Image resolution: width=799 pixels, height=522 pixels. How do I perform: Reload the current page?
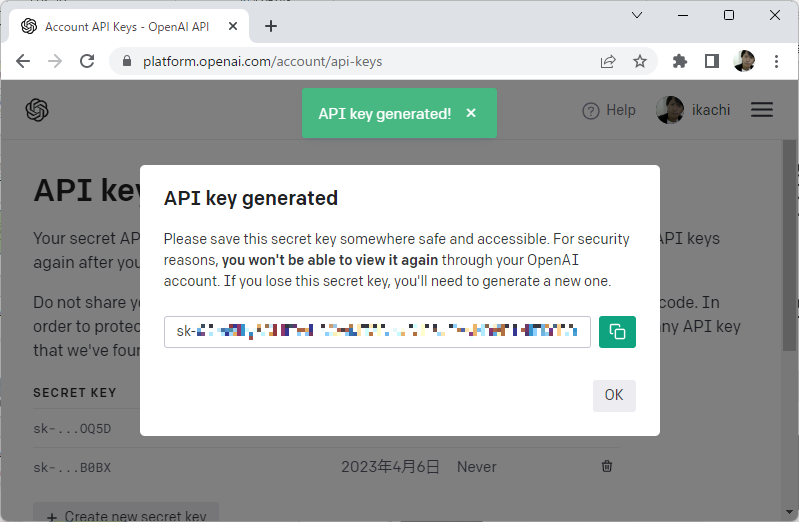click(87, 61)
